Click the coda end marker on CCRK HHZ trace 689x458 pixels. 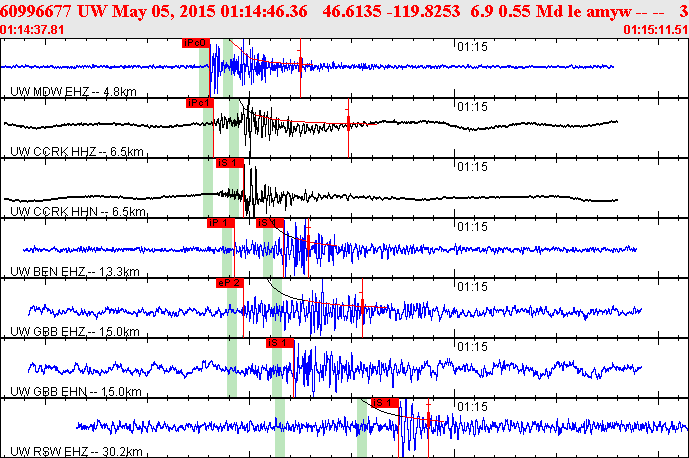point(348,124)
